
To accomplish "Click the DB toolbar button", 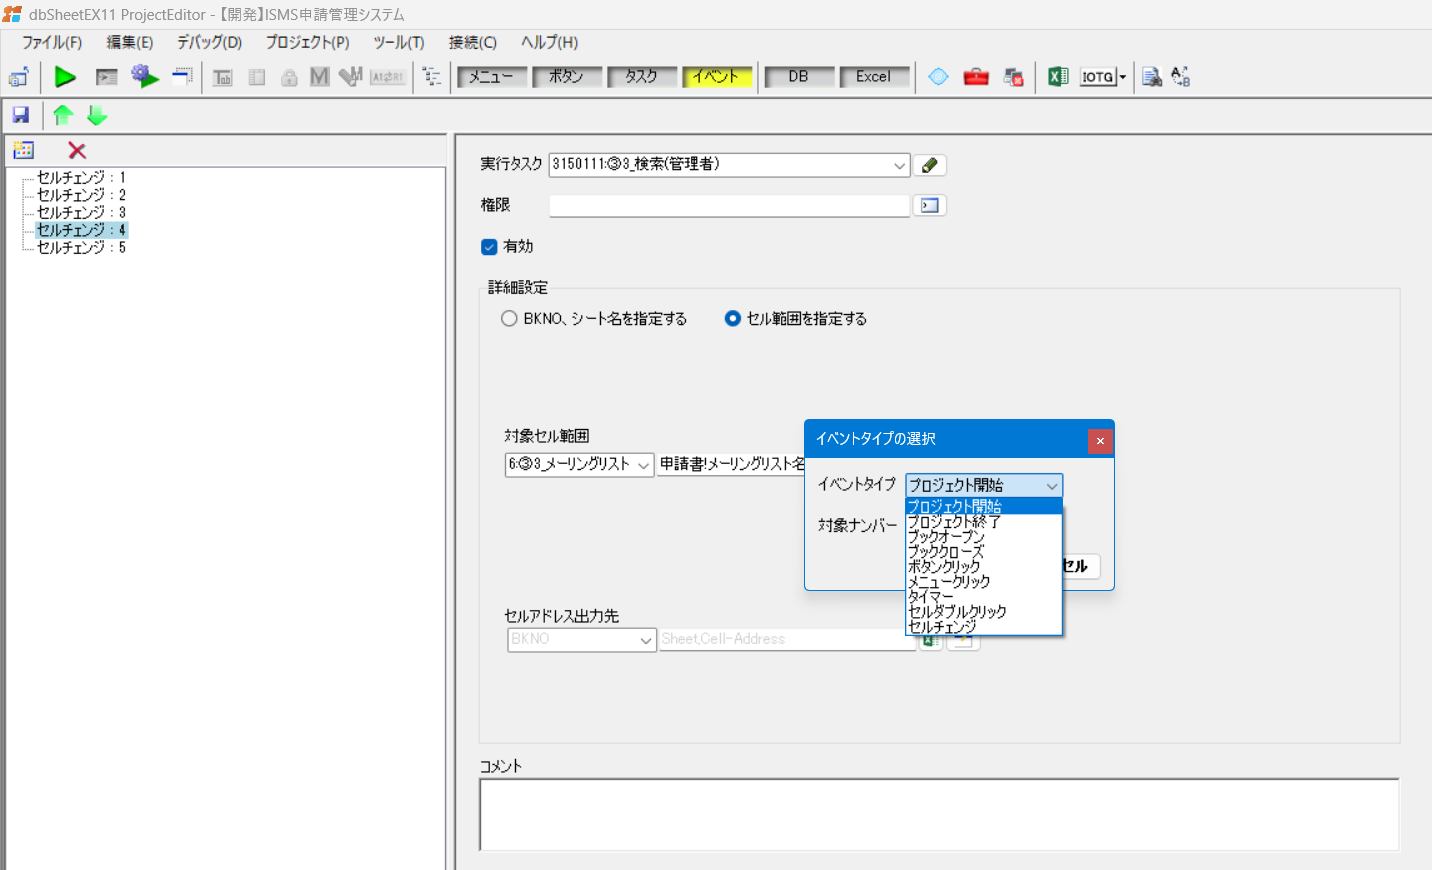I will 798,77.
